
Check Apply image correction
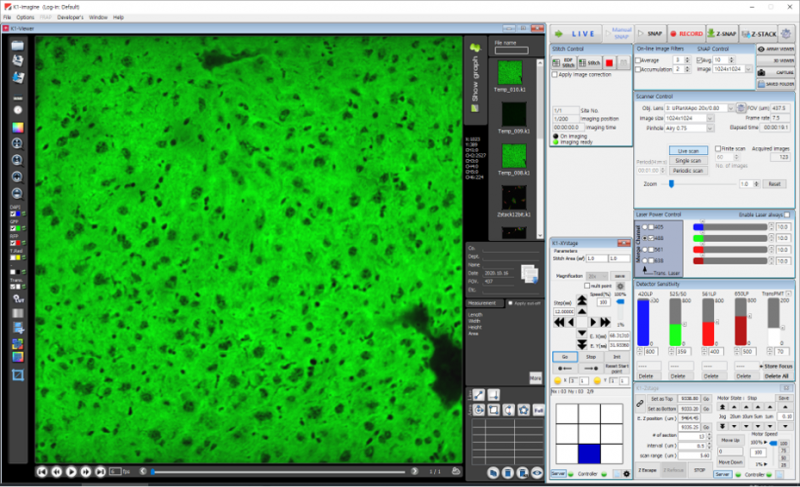(x=555, y=74)
